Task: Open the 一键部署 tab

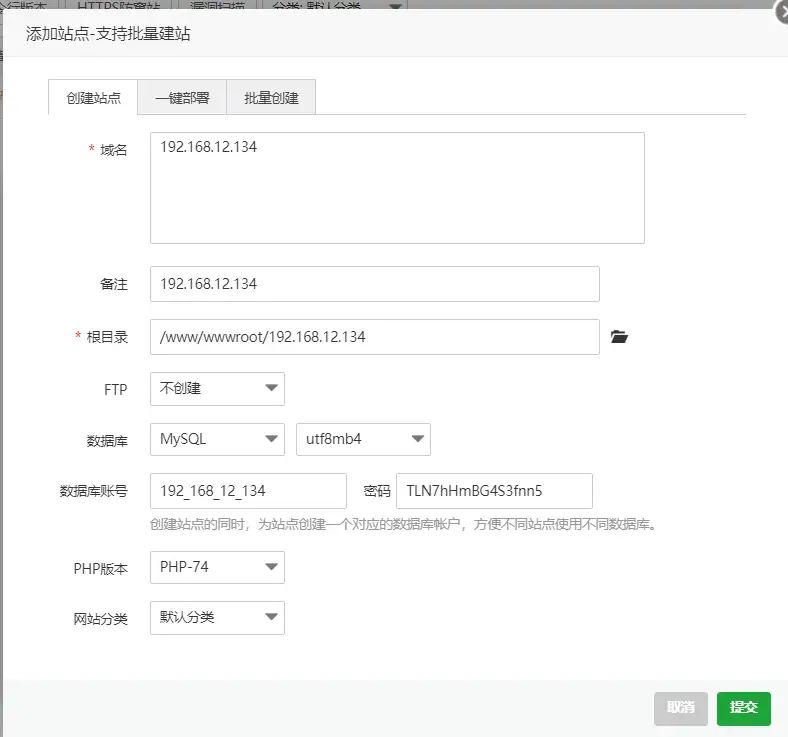Action: coord(182,98)
